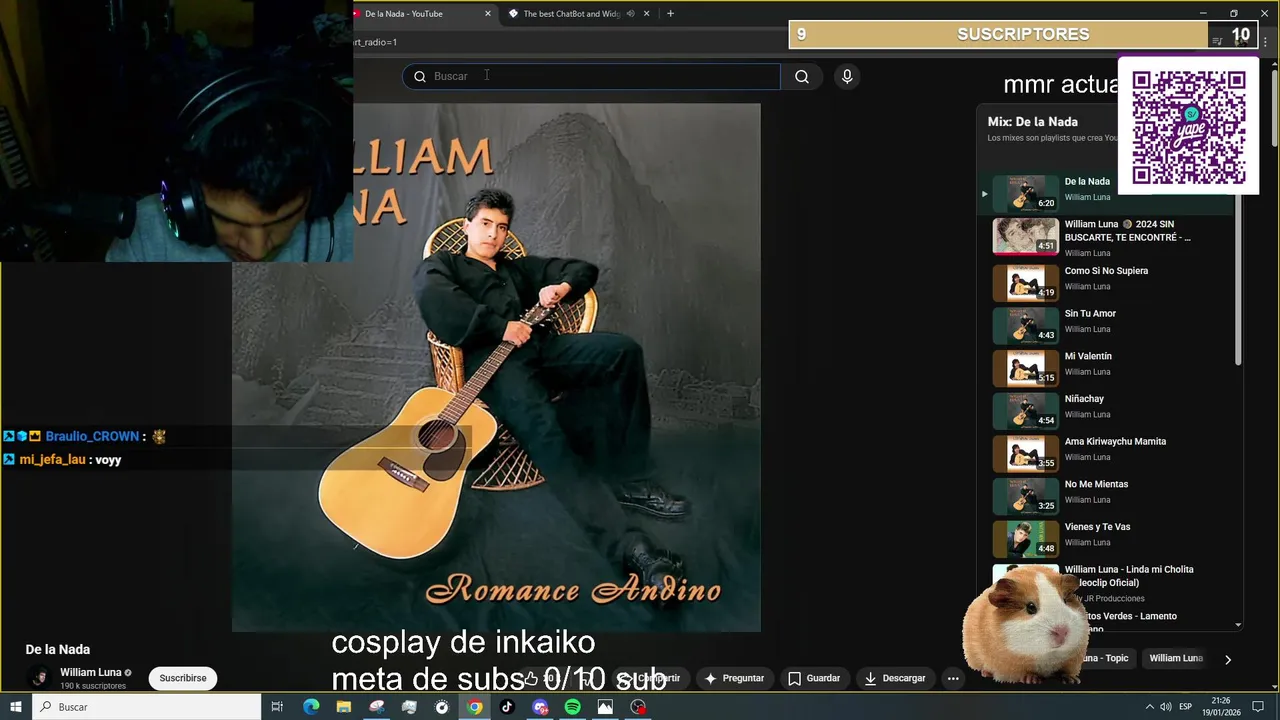This screenshot has height=720, width=1280.
Task: Open a new Chrome tab
Action: pos(670,13)
